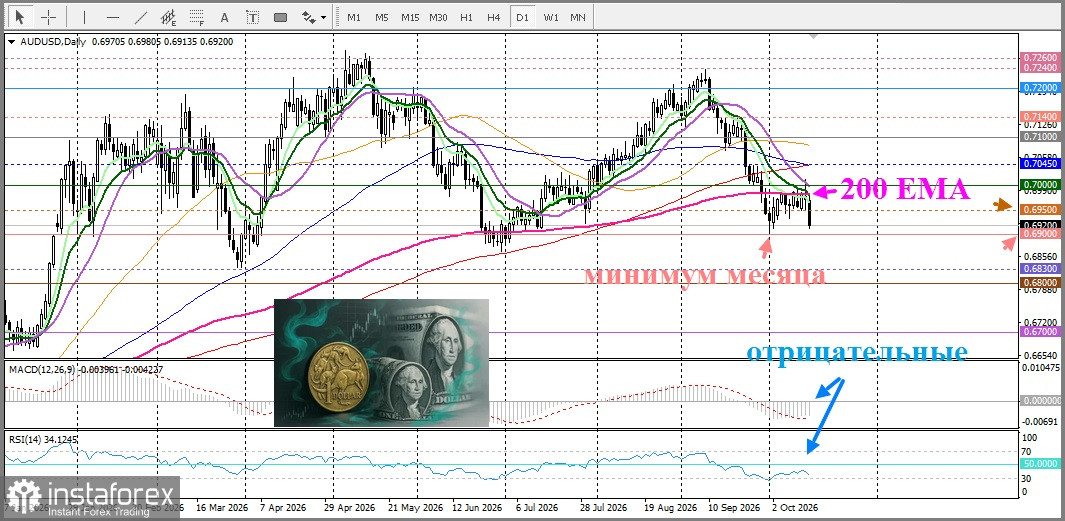The image size is (1065, 521).
Task: Click the 0.68300 price level label
Action: pos(1041,269)
